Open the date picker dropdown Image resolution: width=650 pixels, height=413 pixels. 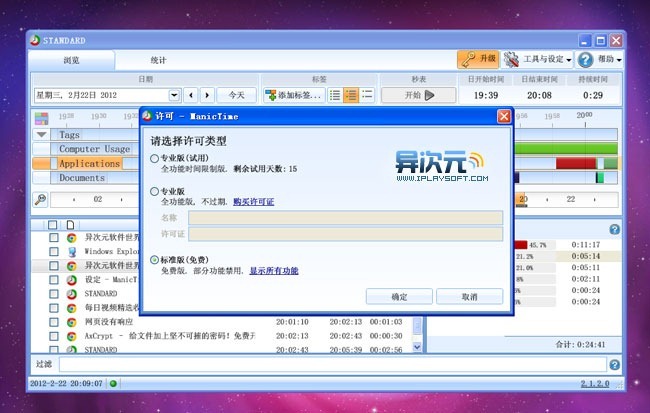click(x=174, y=95)
